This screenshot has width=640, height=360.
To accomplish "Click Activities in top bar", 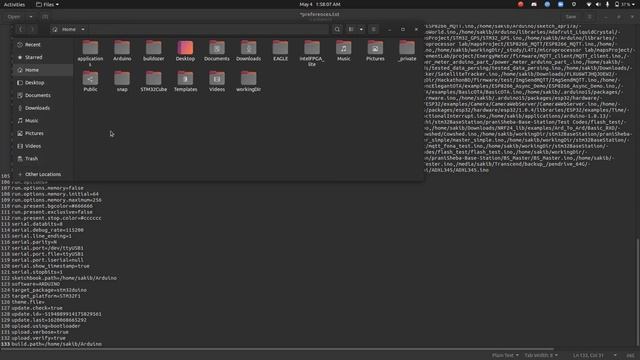I will coord(14,4).
